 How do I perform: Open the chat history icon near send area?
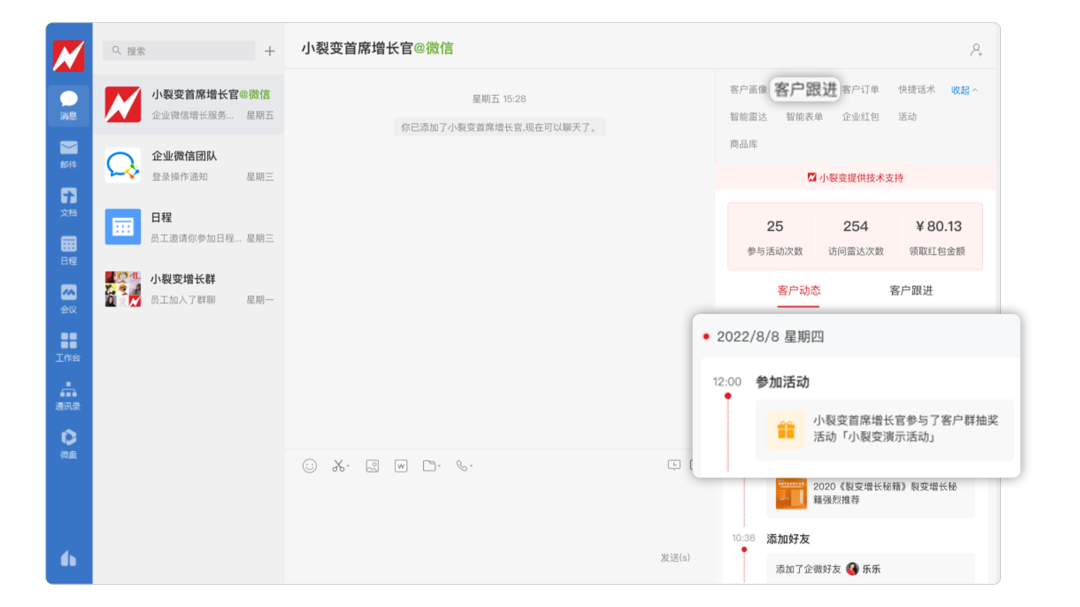[x=672, y=465]
